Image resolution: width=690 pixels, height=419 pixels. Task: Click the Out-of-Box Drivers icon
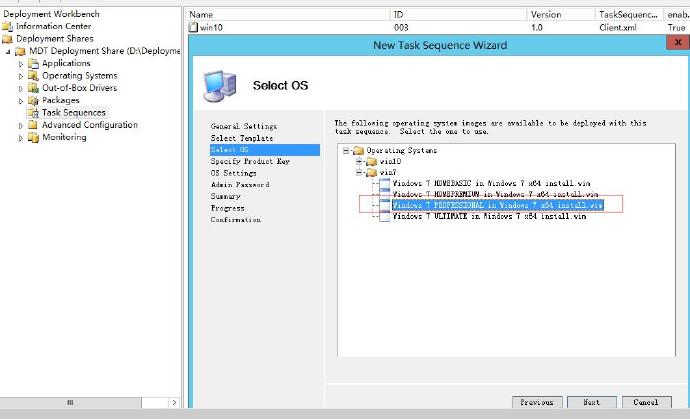pyautogui.click(x=33, y=88)
